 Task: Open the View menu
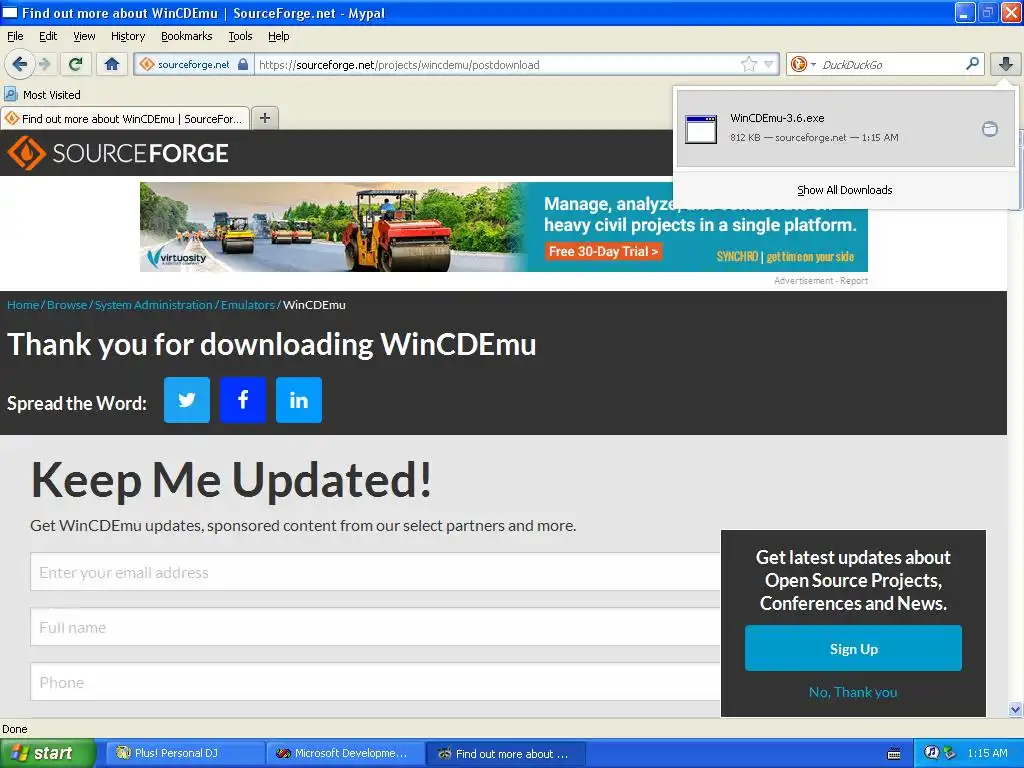[84, 36]
